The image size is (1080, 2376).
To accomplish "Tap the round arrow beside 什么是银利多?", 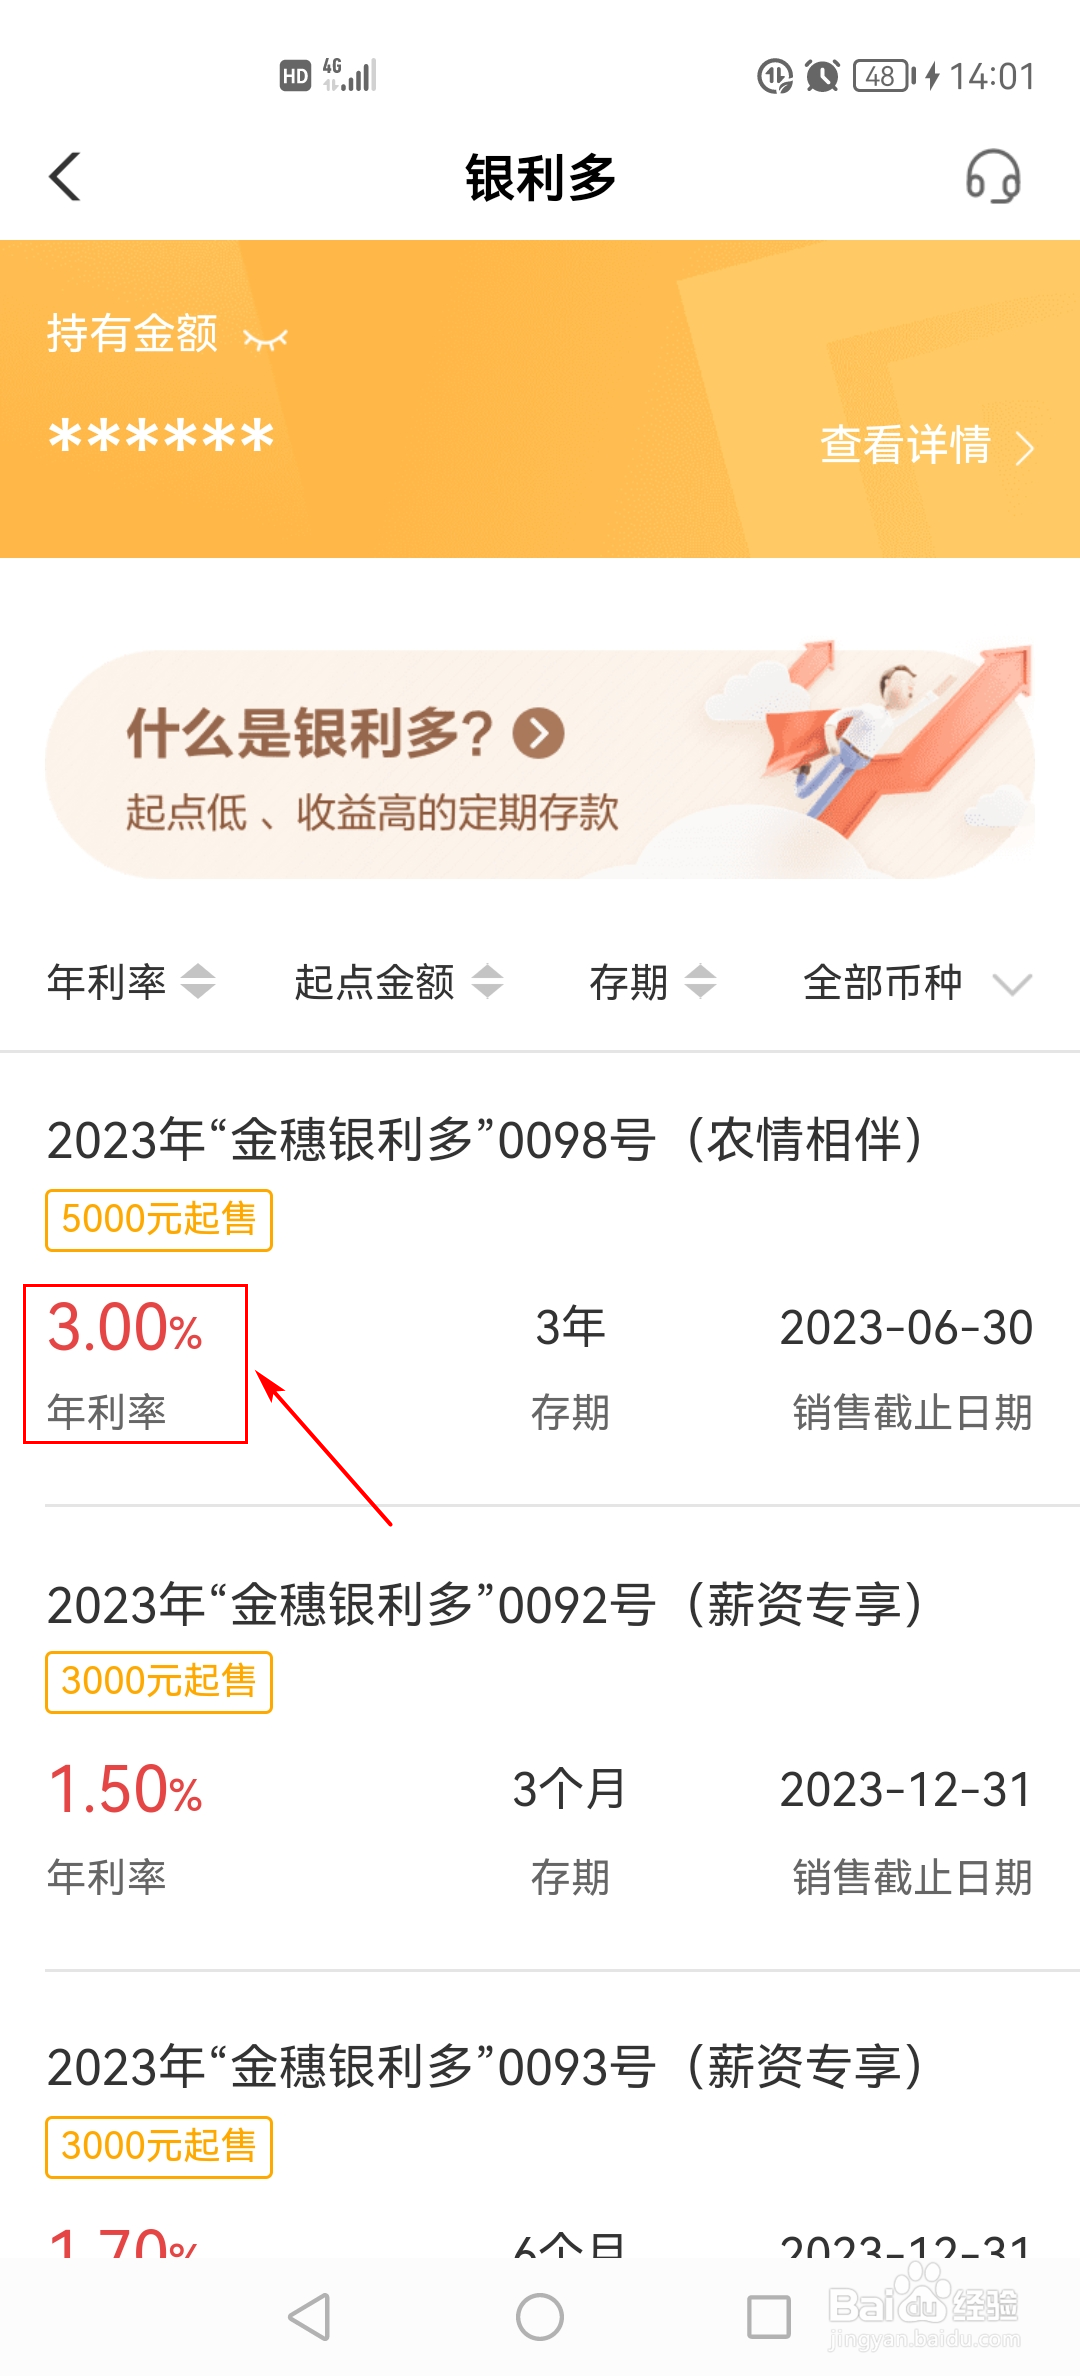I will [539, 733].
